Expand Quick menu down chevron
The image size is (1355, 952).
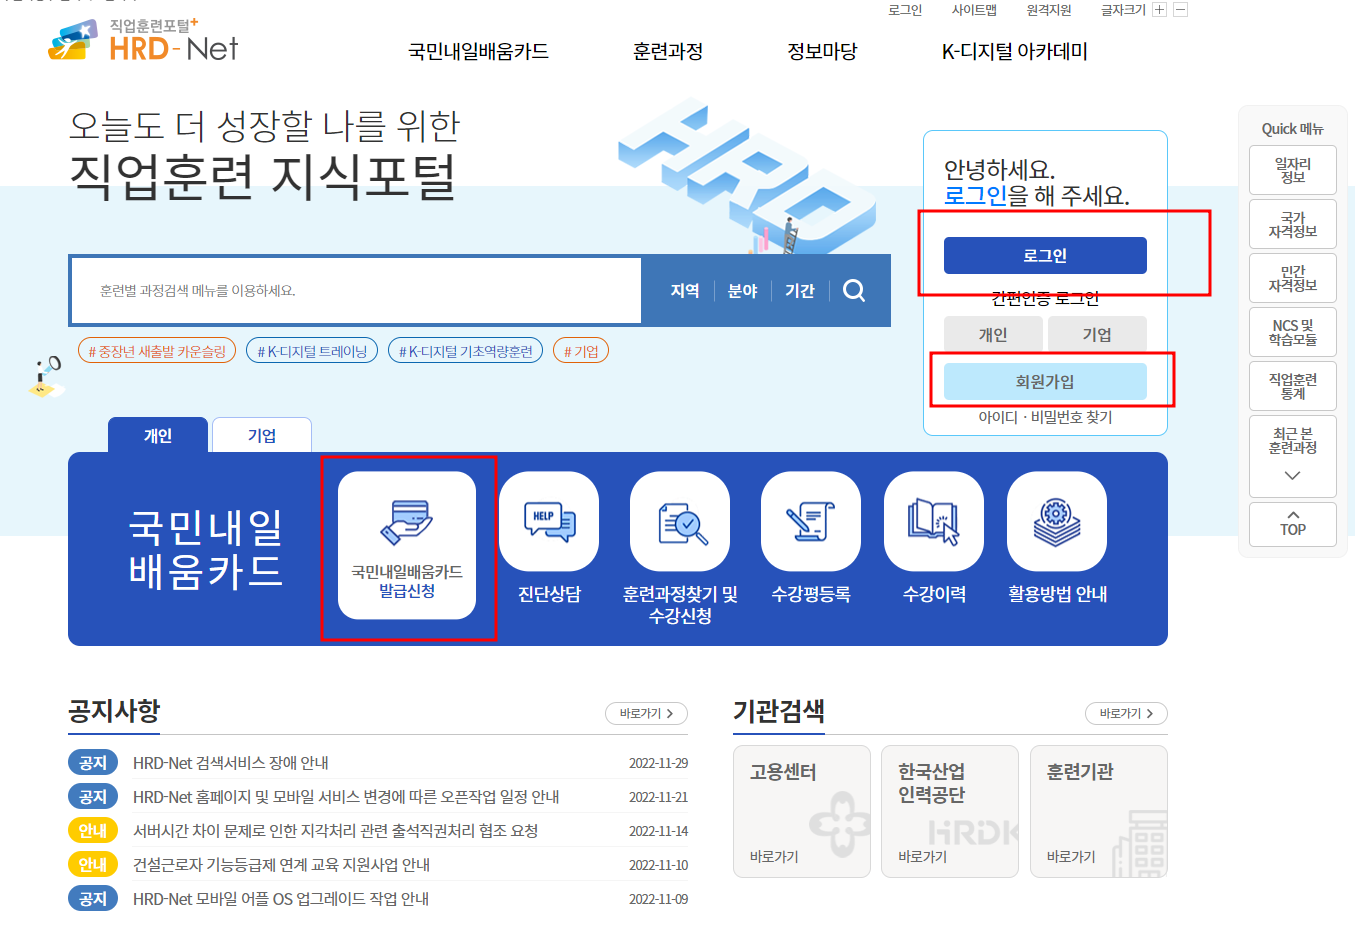1293,476
